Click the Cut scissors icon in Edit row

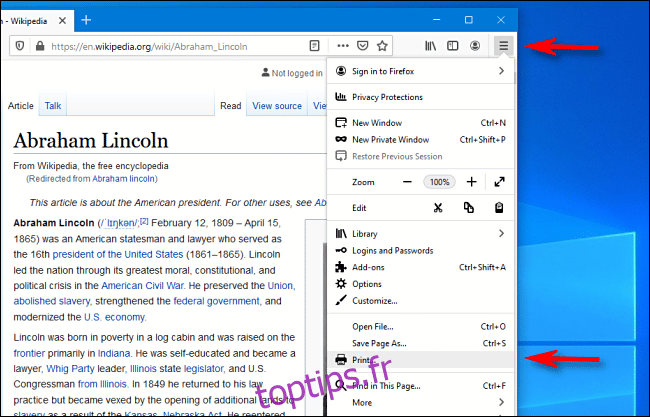(x=438, y=208)
